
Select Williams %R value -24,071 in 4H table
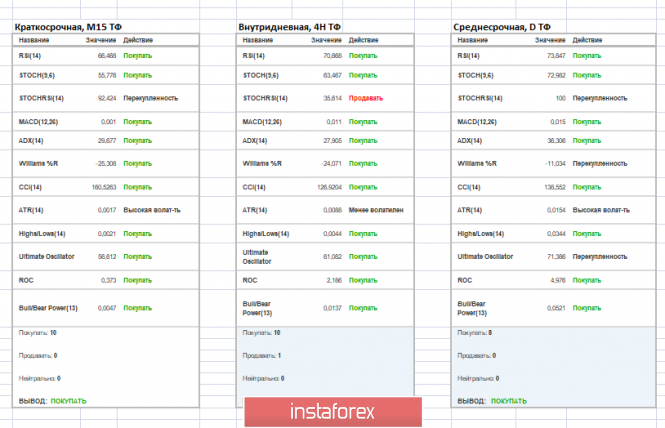[331, 163]
